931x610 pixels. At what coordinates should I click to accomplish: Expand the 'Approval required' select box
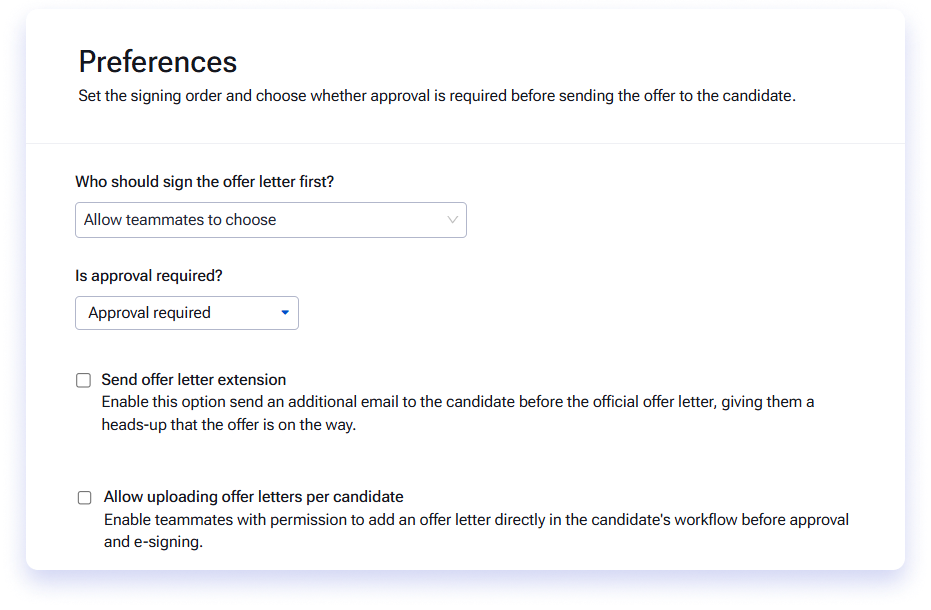tap(187, 313)
